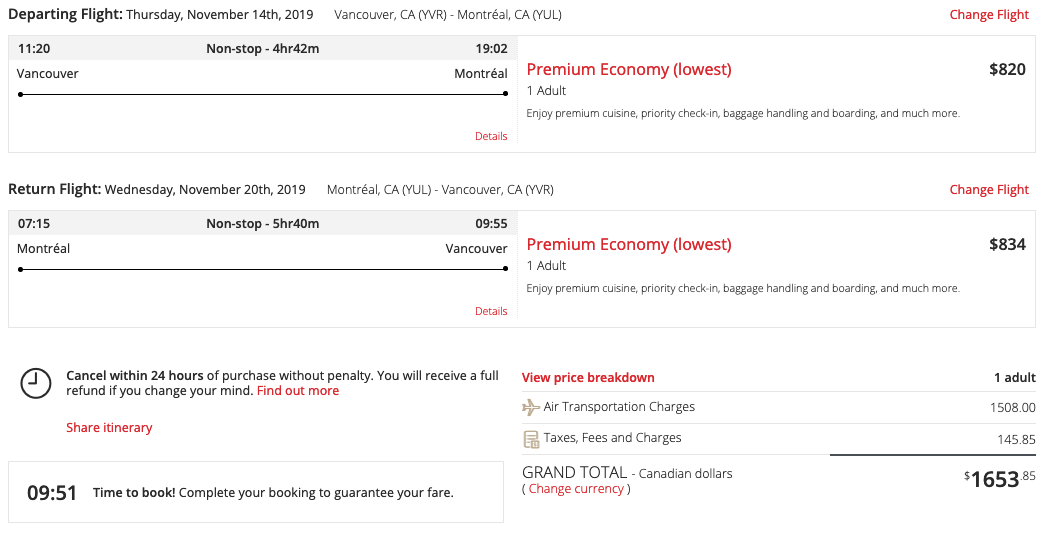Click the receipt icon for Taxes, Fees and Charges
The image size is (1050, 533).
coord(531,439)
